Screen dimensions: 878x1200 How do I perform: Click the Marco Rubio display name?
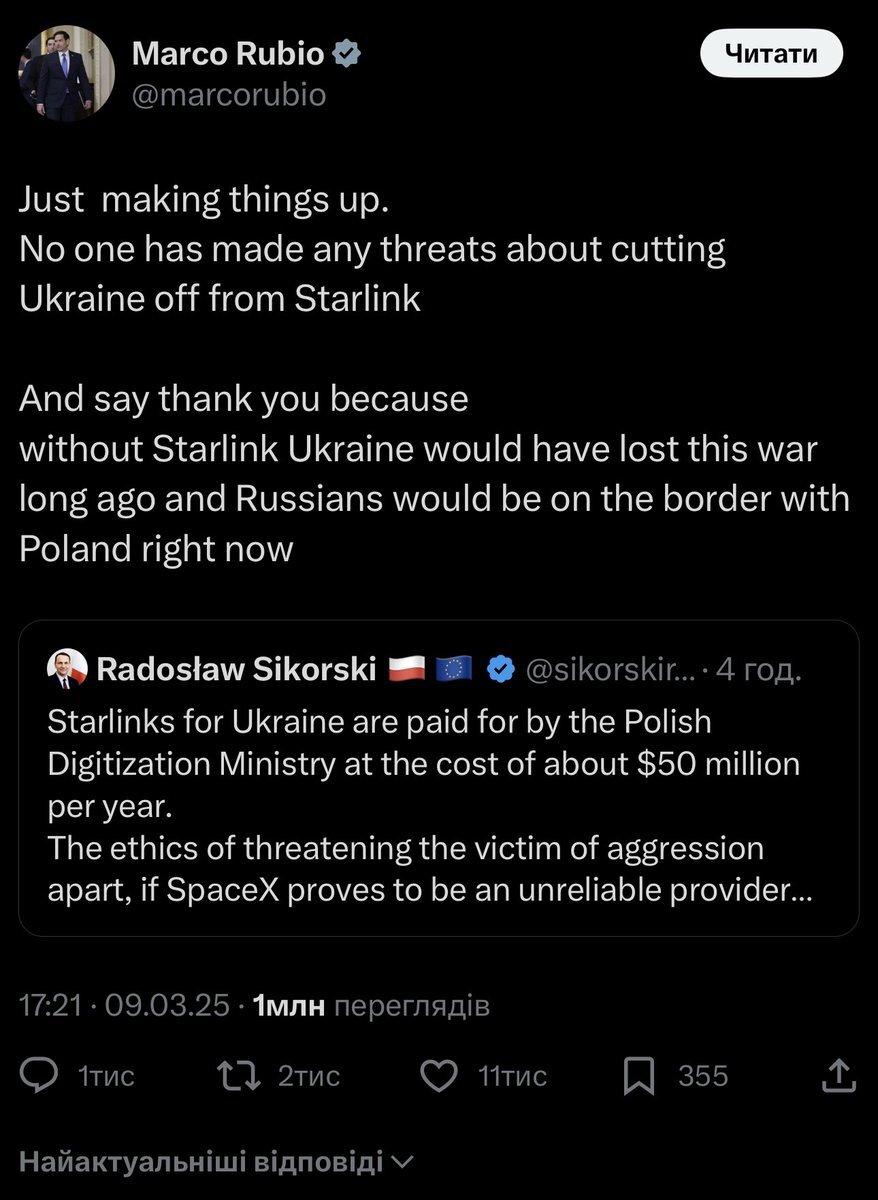[228, 54]
